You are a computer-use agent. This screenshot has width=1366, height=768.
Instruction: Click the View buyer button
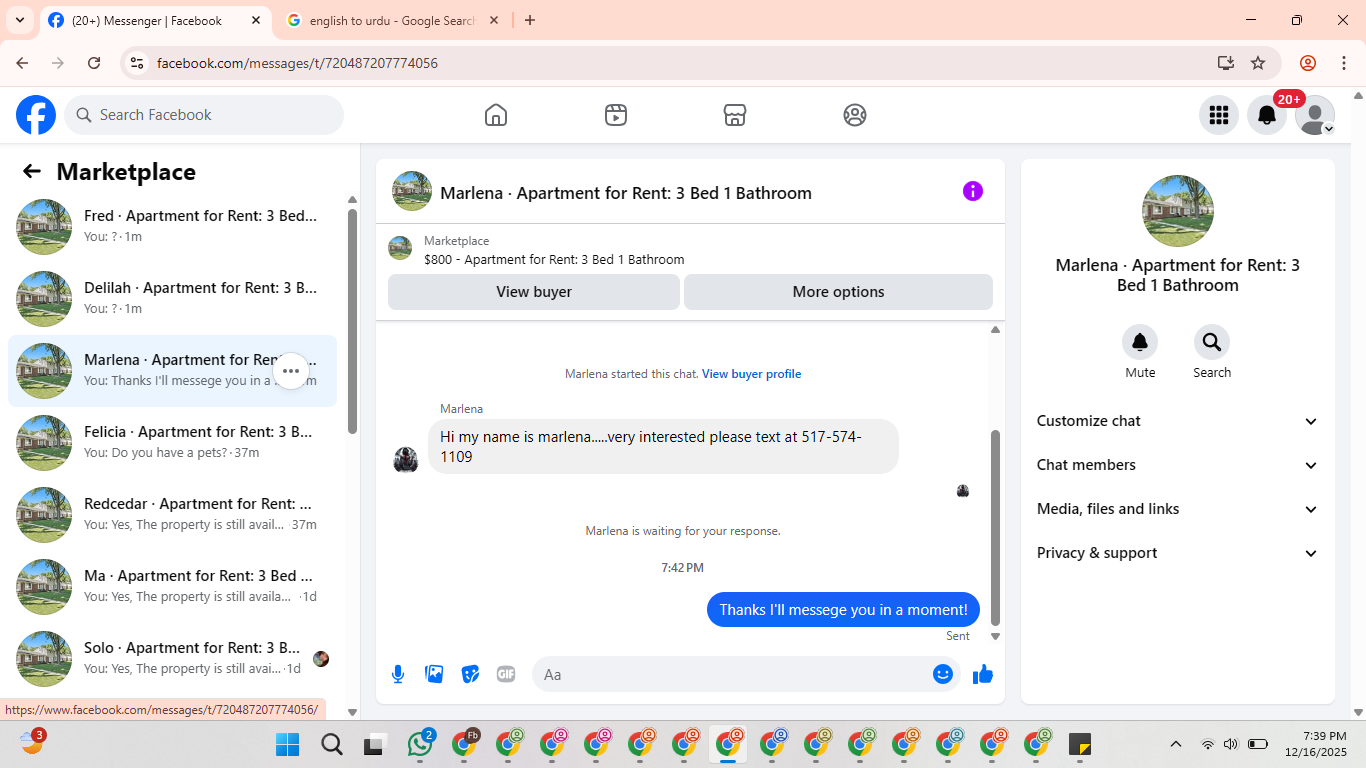pyautogui.click(x=534, y=292)
